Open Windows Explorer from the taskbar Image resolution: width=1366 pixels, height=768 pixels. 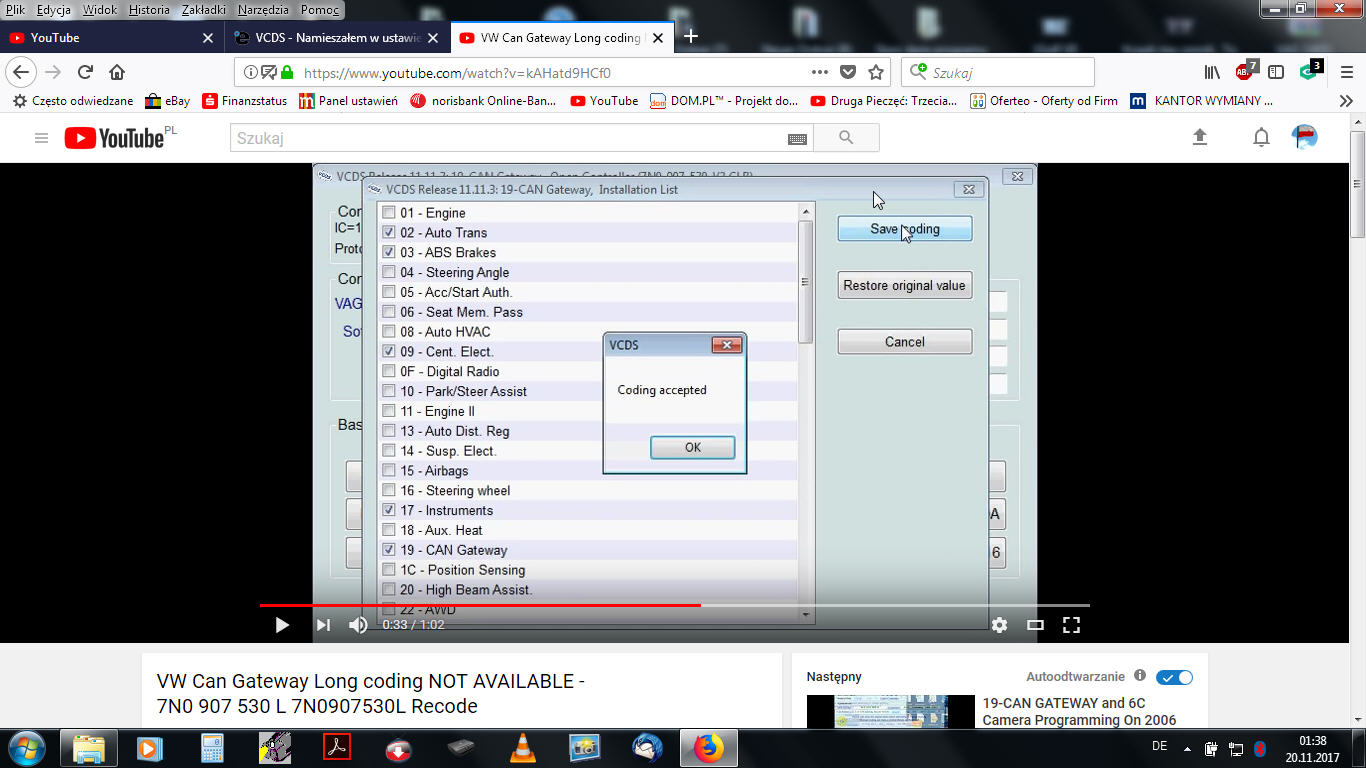pyautogui.click(x=89, y=747)
